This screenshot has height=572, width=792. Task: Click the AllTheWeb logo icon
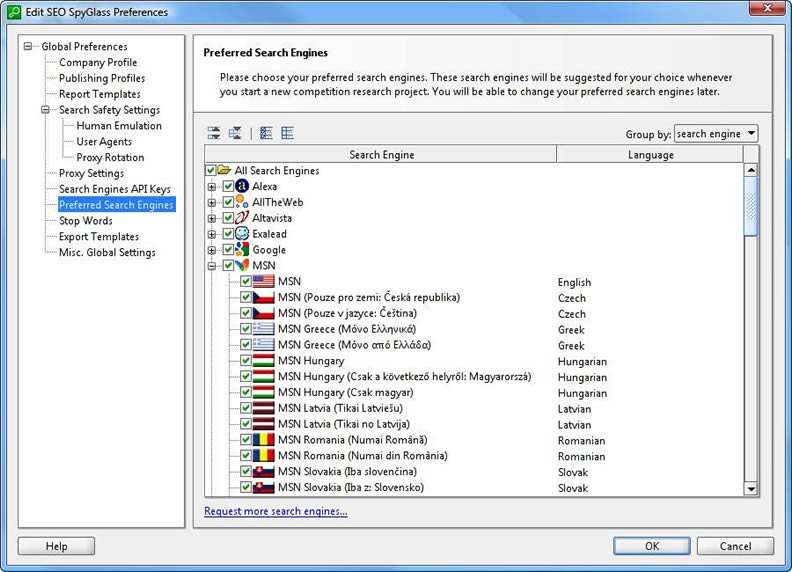(243, 202)
